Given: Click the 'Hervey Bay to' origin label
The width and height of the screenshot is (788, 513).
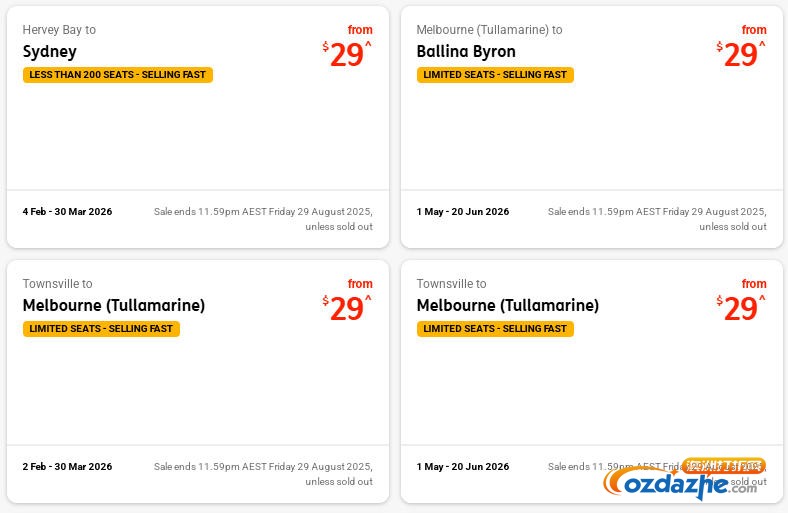Looking at the screenshot, I should point(59,30).
